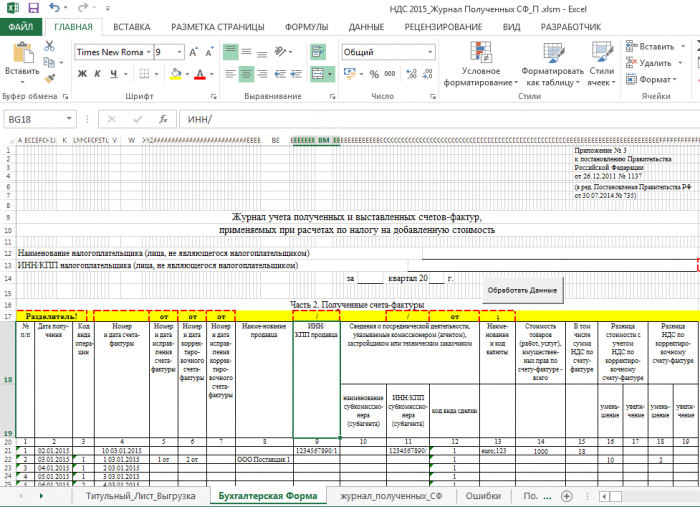The height and width of the screenshot is (507, 700).
Task: Open the Формат cells menu
Action: click(651, 79)
